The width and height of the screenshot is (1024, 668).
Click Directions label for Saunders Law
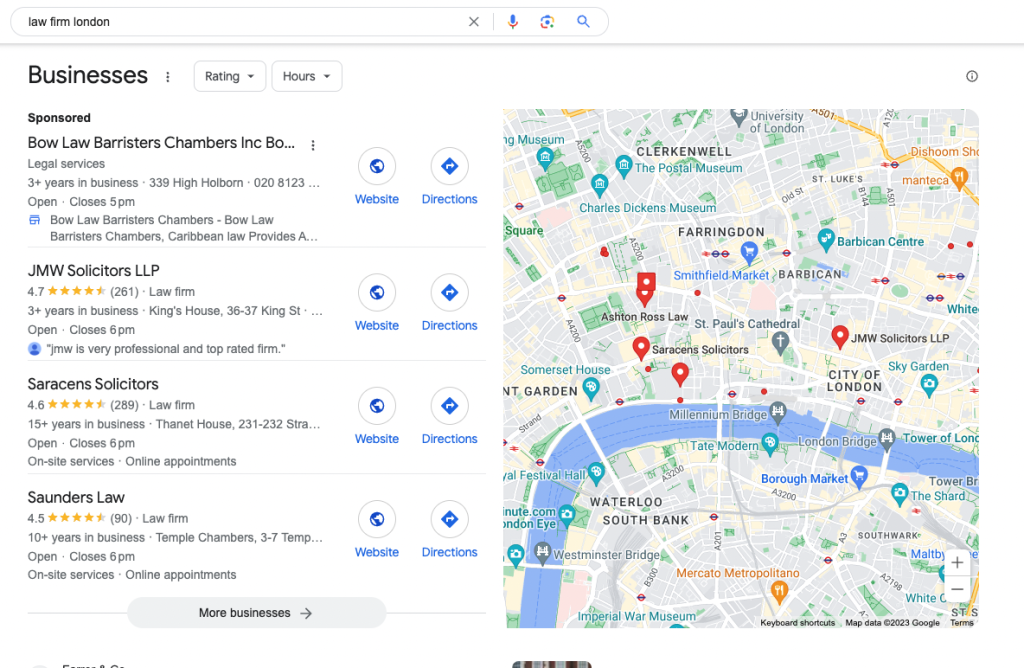(x=449, y=552)
